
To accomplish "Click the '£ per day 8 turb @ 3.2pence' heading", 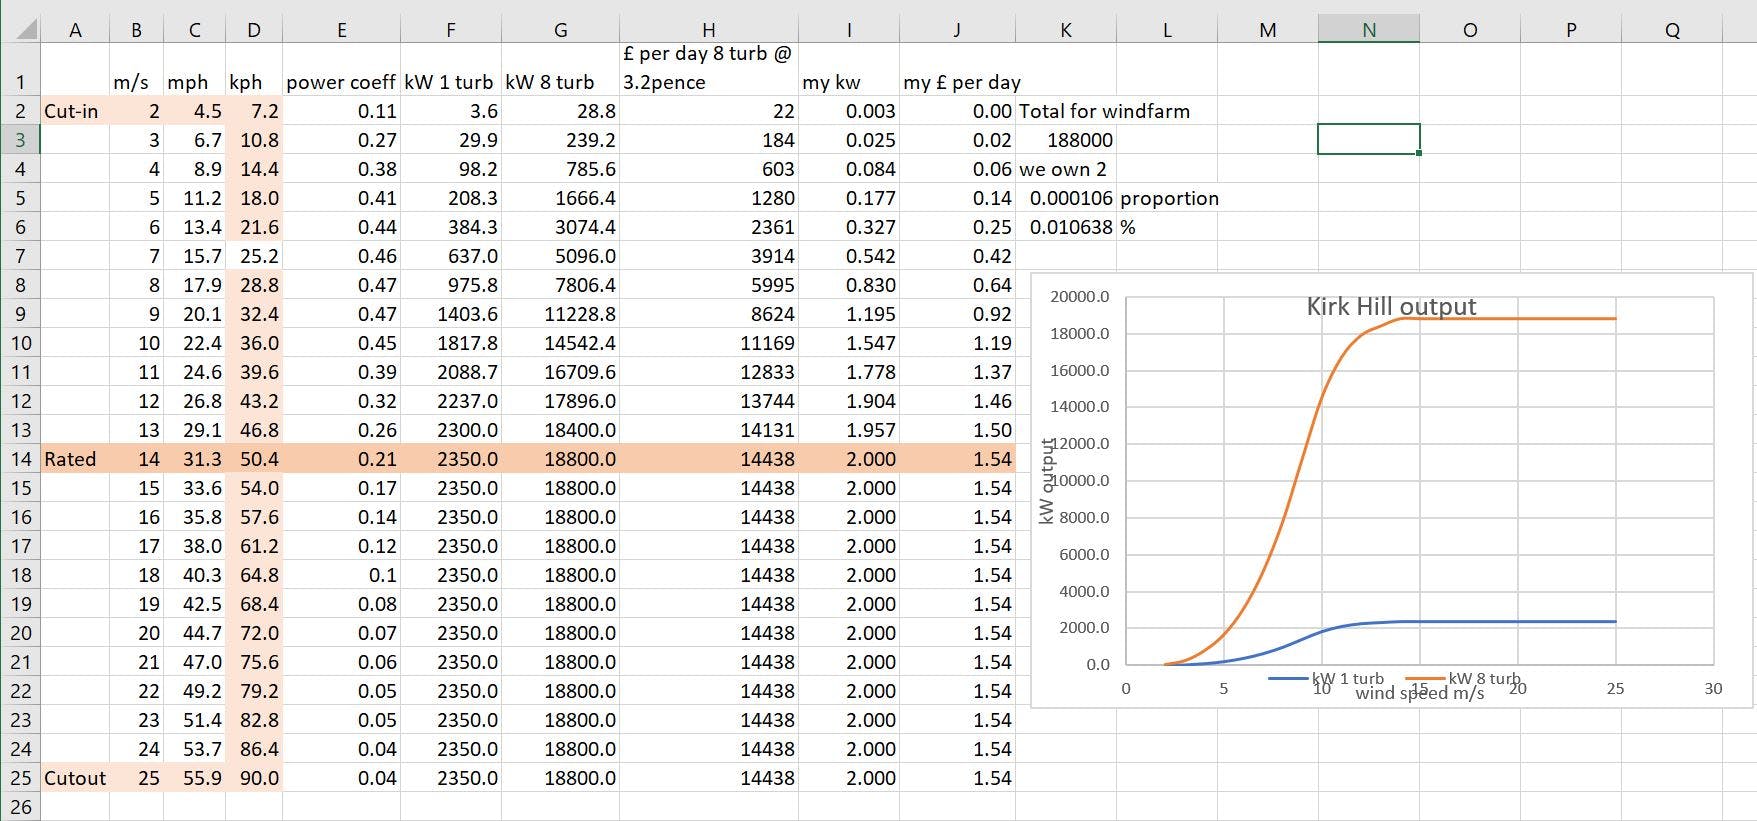I will (709, 69).
